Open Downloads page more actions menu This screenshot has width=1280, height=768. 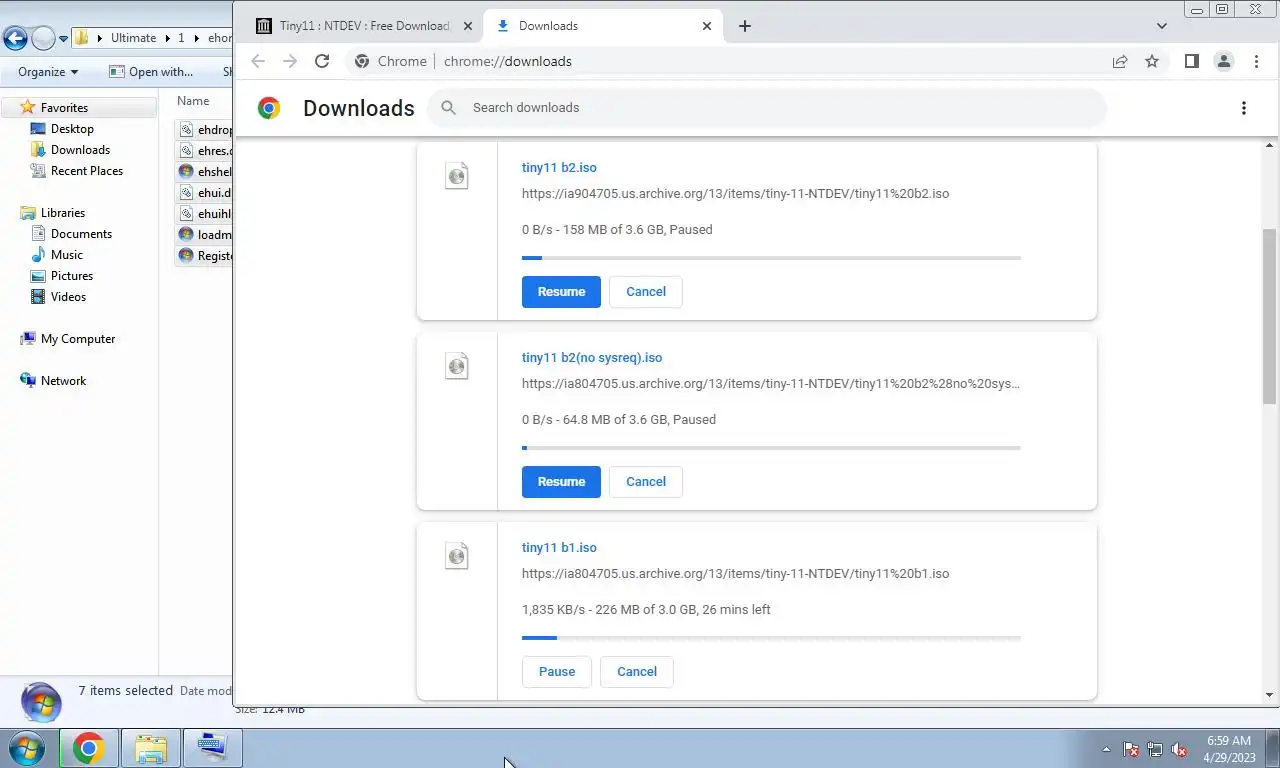click(x=1244, y=108)
